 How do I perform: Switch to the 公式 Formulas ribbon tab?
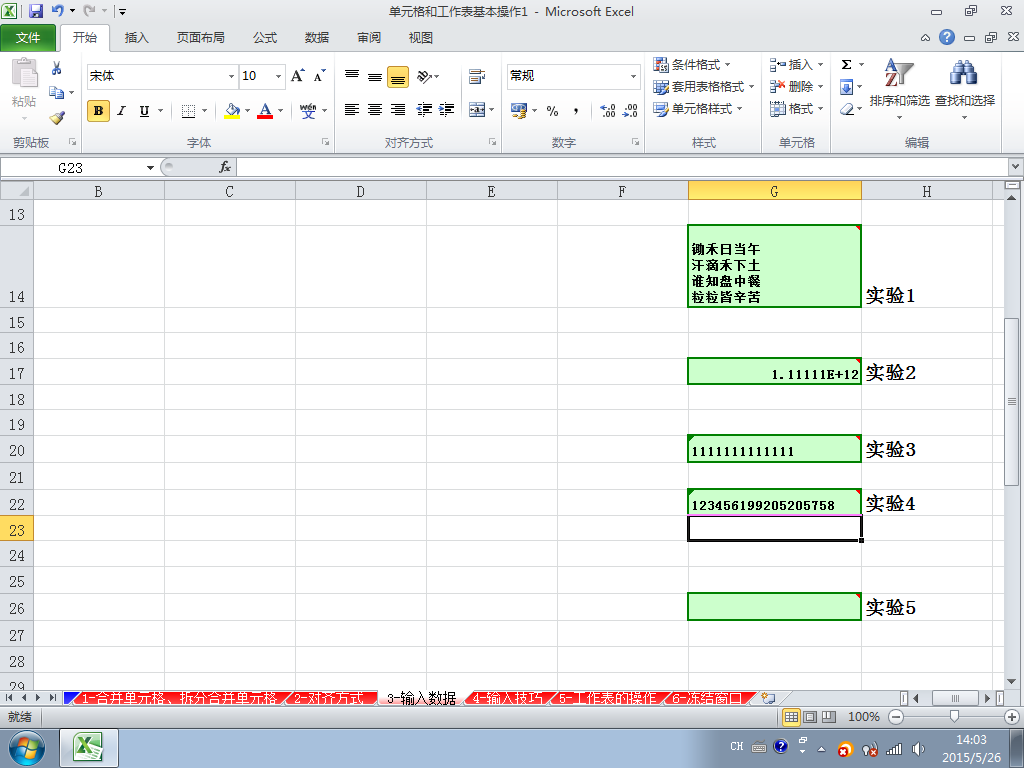click(264, 37)
